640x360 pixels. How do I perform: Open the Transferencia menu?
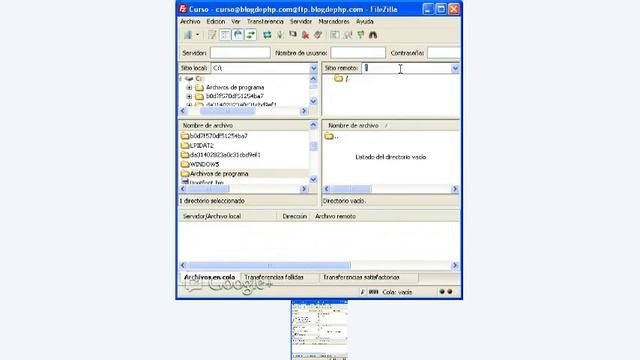click(x=265, y=21)
